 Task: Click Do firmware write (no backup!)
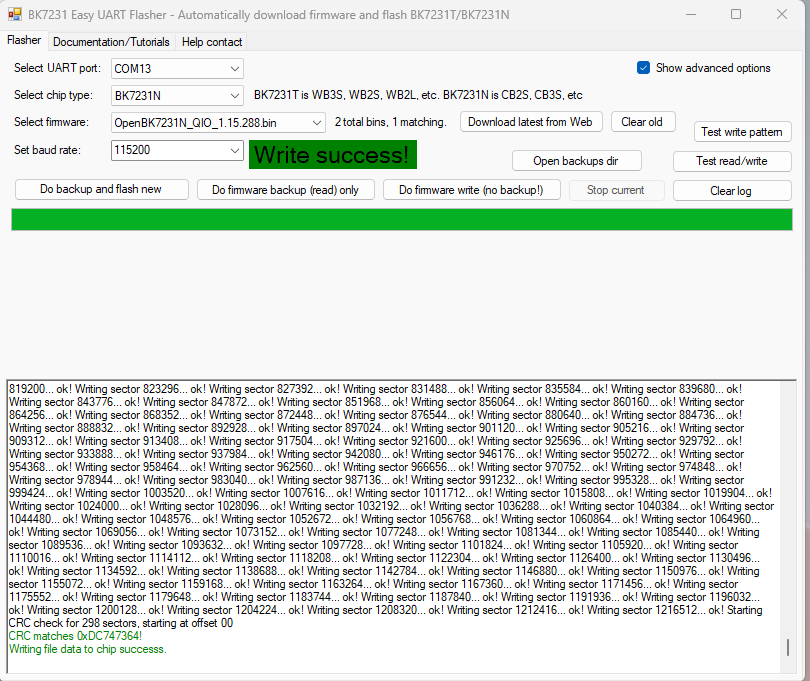(x=471, y=190)
